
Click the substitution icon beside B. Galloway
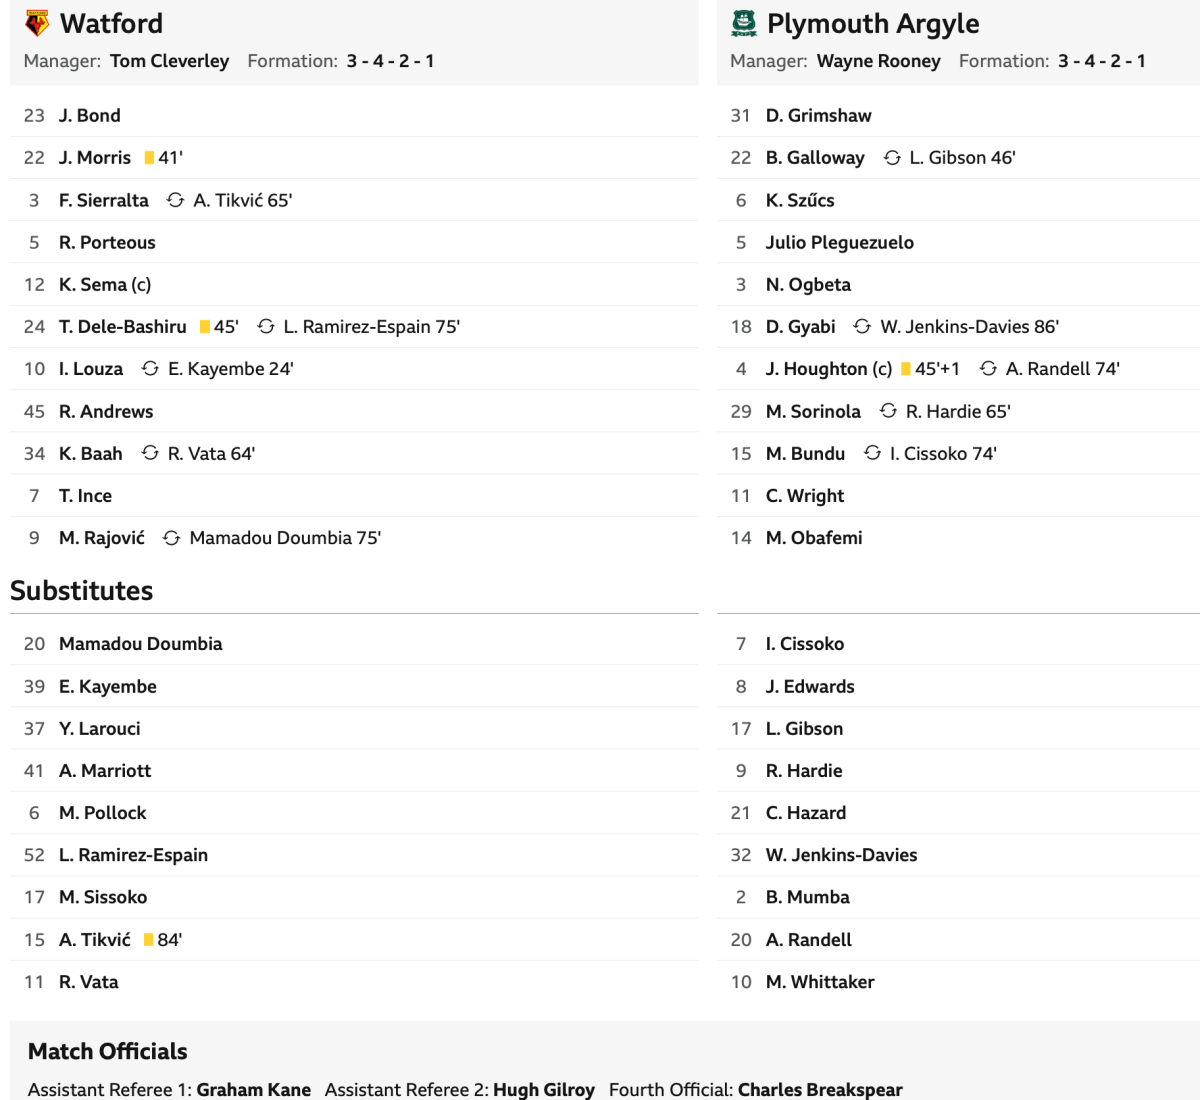click(892, 158)
